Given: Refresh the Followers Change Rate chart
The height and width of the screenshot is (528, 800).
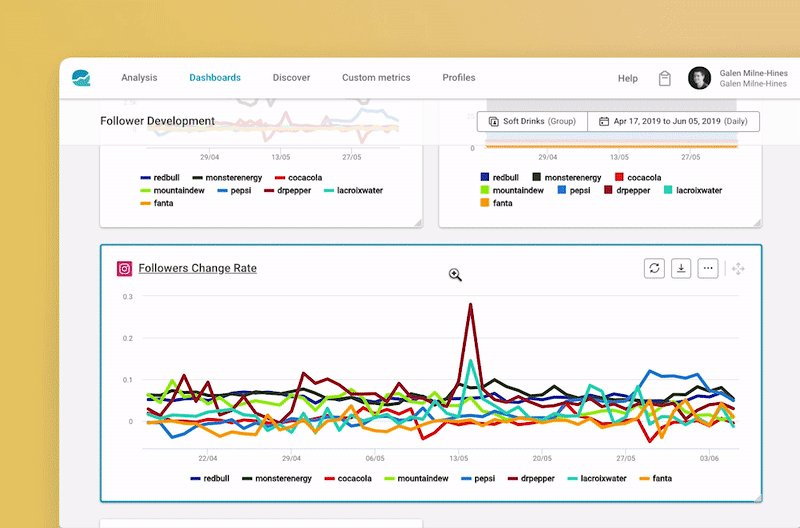Looking at the screenshot, I should [x=654, y=268].
